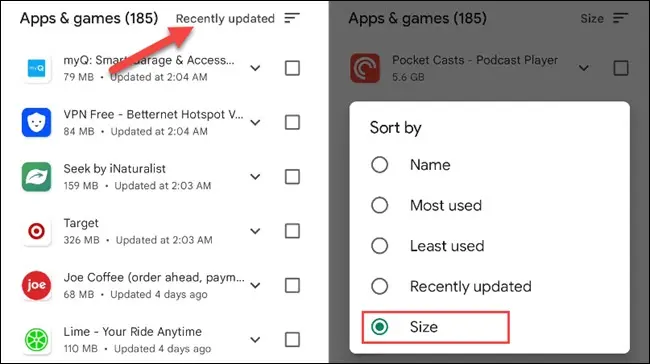The width and height of the screenshot is (650, 364).
Task: Expand the Seek by iNaturalist chevron
Action: click(255, 177)
